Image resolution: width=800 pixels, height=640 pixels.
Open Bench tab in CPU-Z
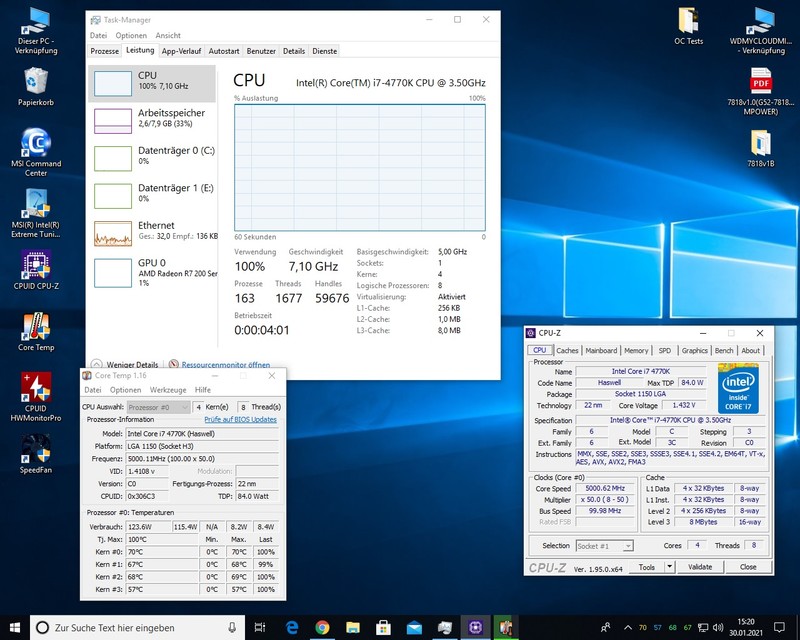[x=723, y=350]
